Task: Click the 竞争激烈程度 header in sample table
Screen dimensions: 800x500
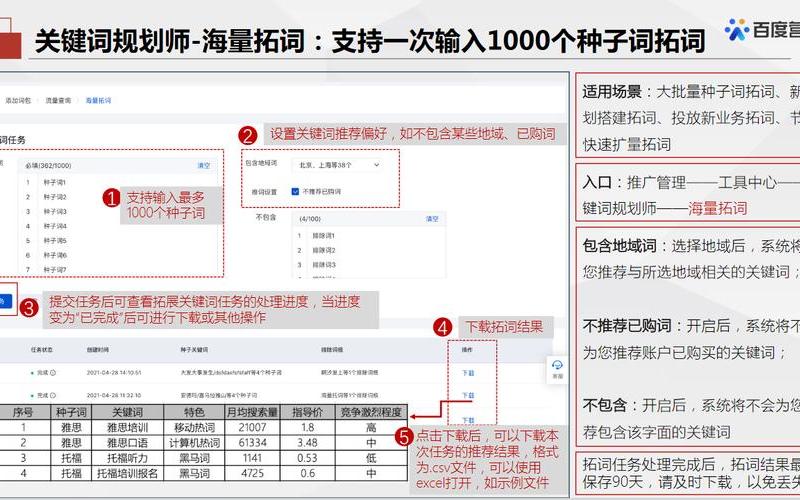Action: point(371,412)
